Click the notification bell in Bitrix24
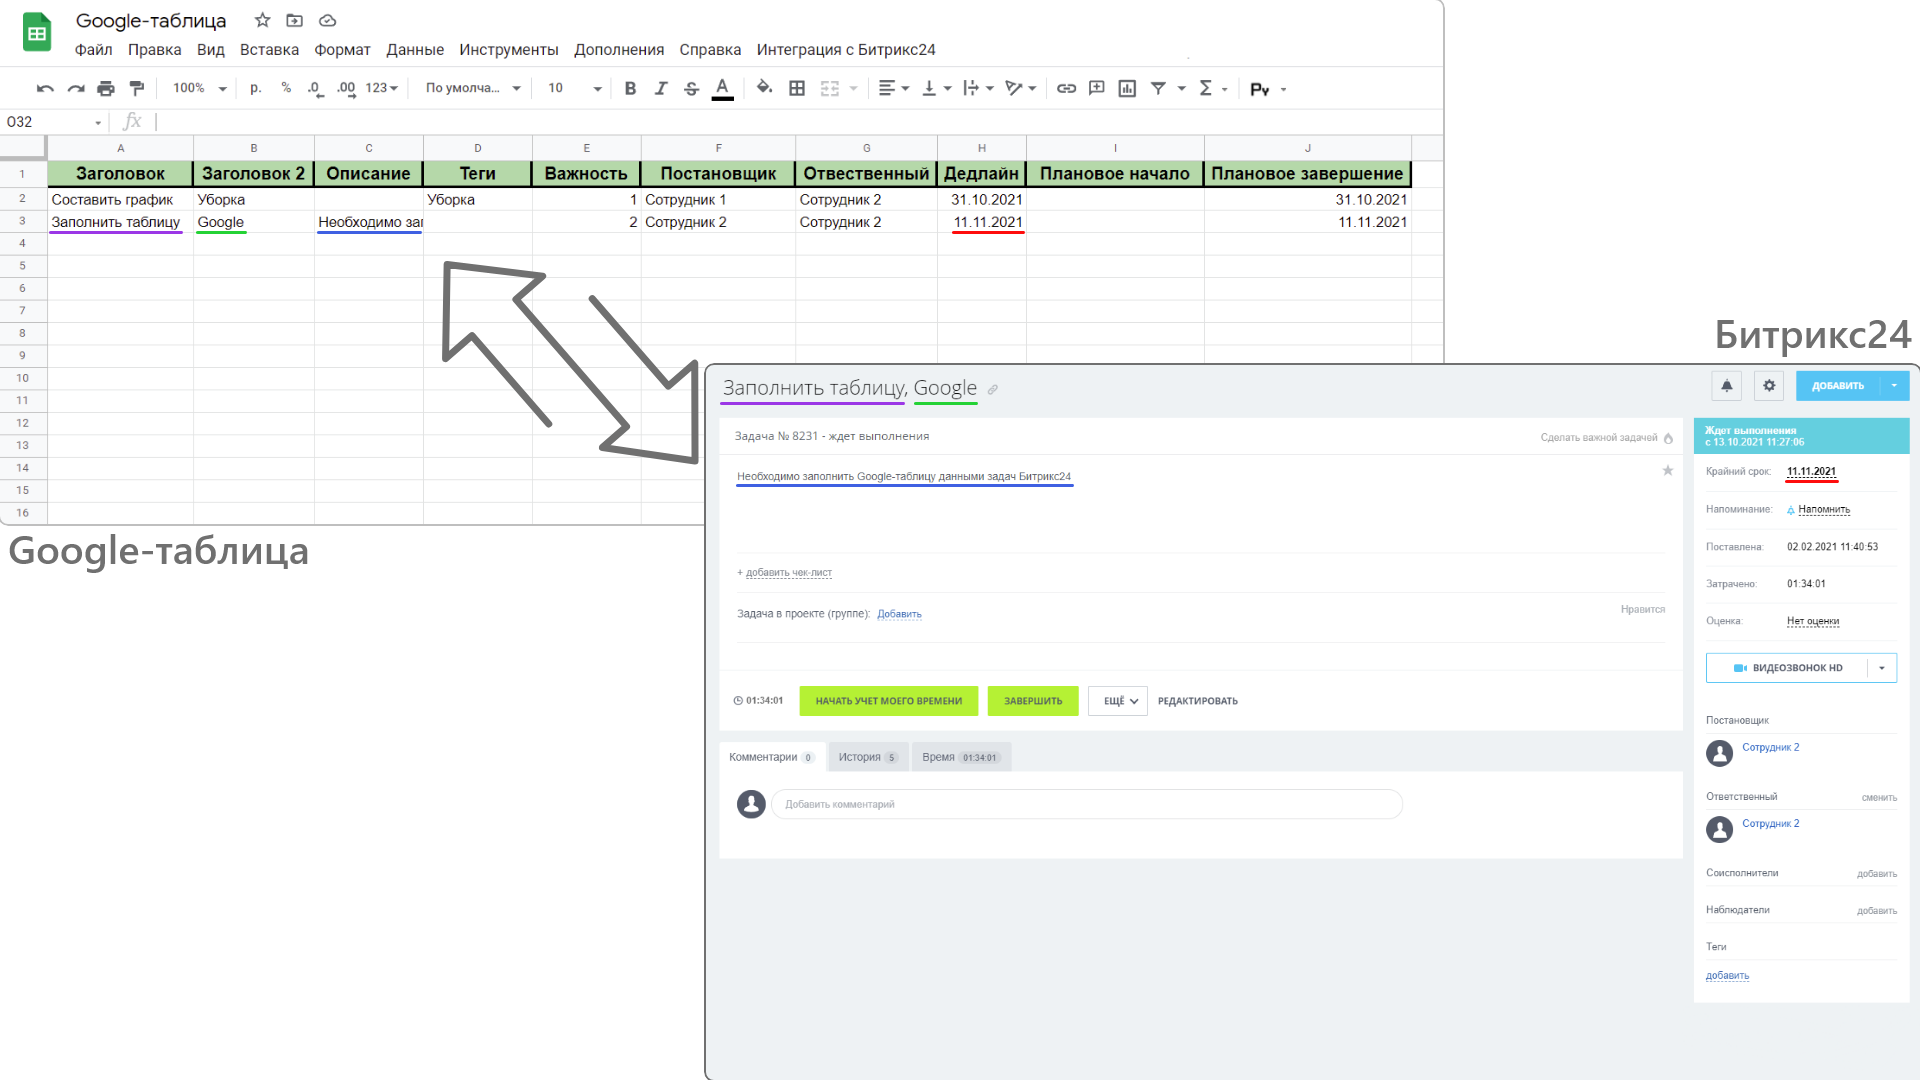Viewport: 1920px width, 1080px height. pyautogui.click(x=1727, y=386)
